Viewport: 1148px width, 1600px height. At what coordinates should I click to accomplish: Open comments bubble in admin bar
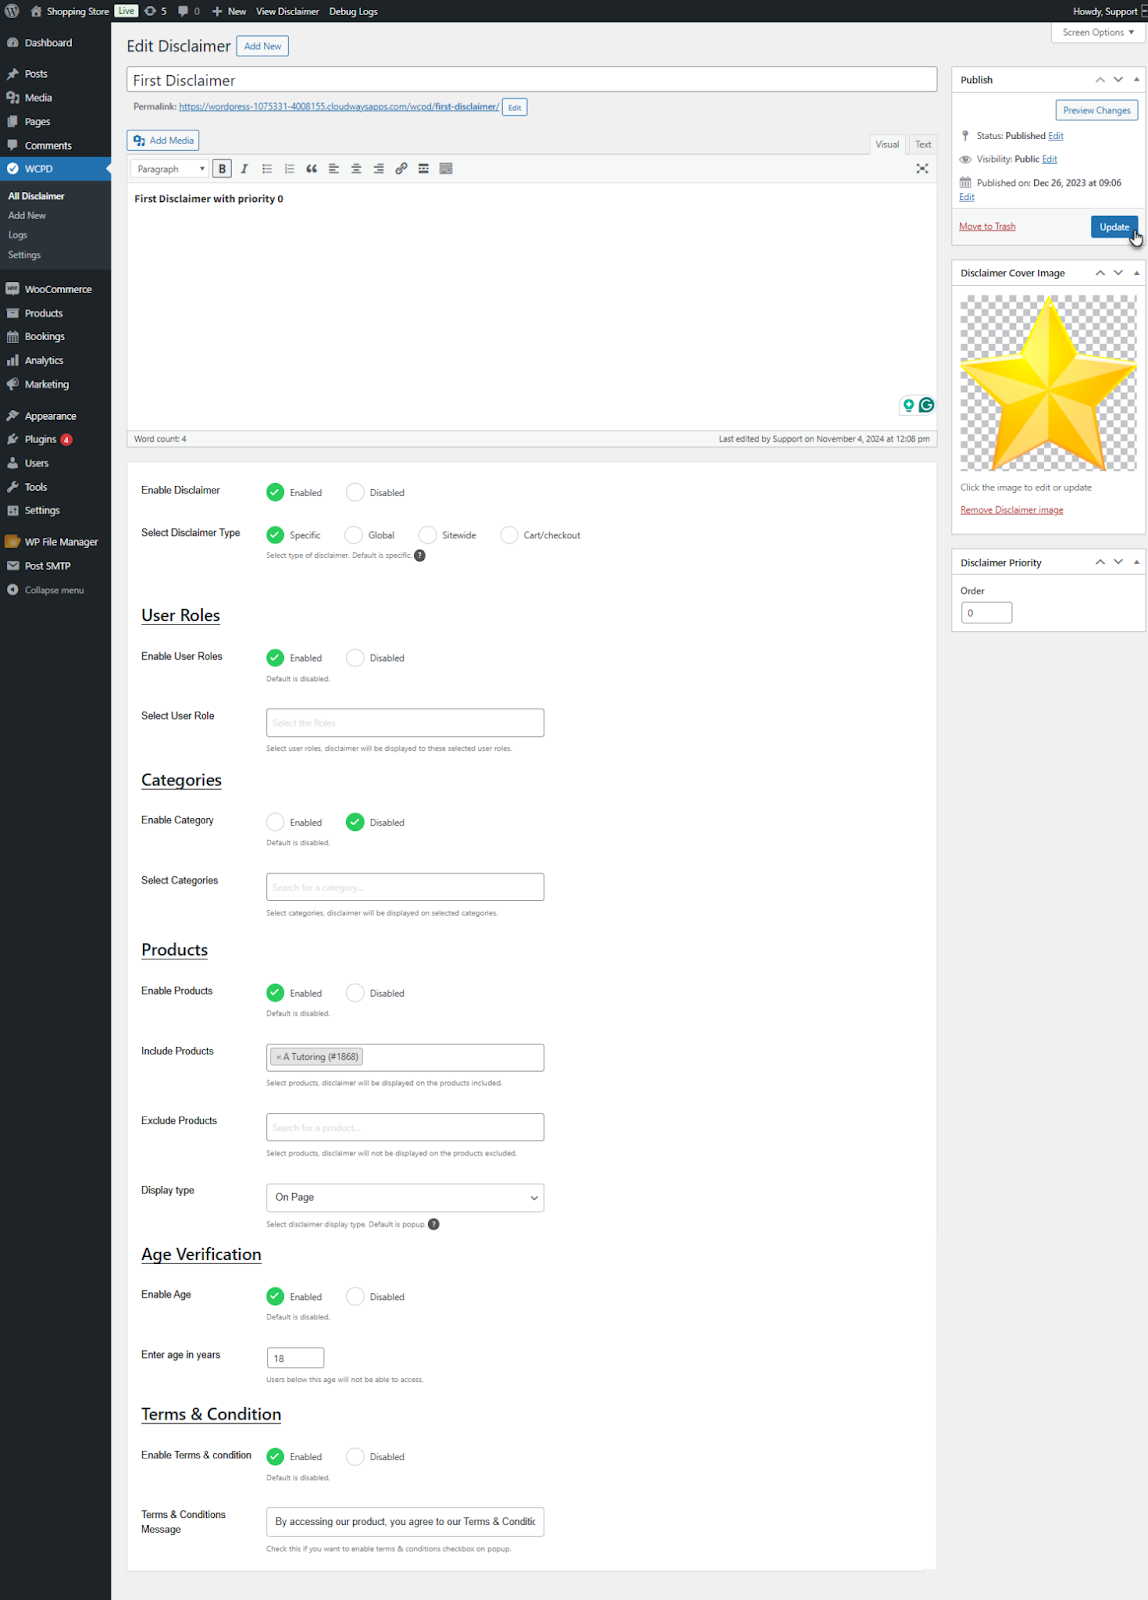pos(188,11)
